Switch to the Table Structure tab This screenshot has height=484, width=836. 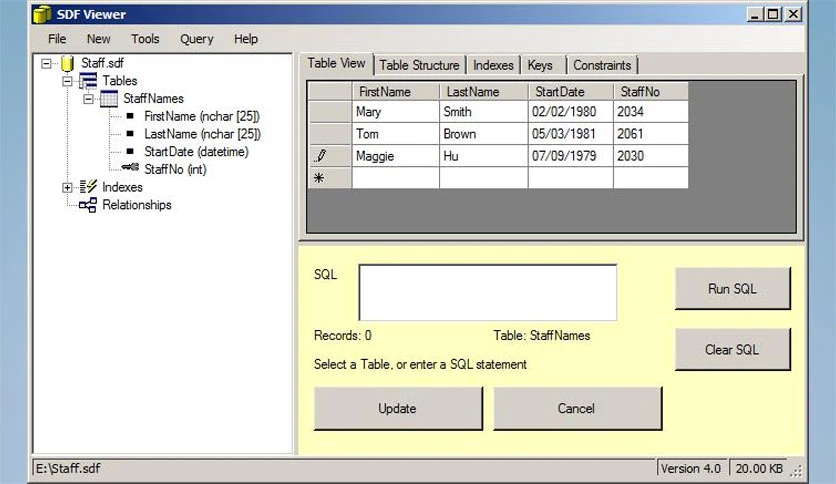(419, 65)
